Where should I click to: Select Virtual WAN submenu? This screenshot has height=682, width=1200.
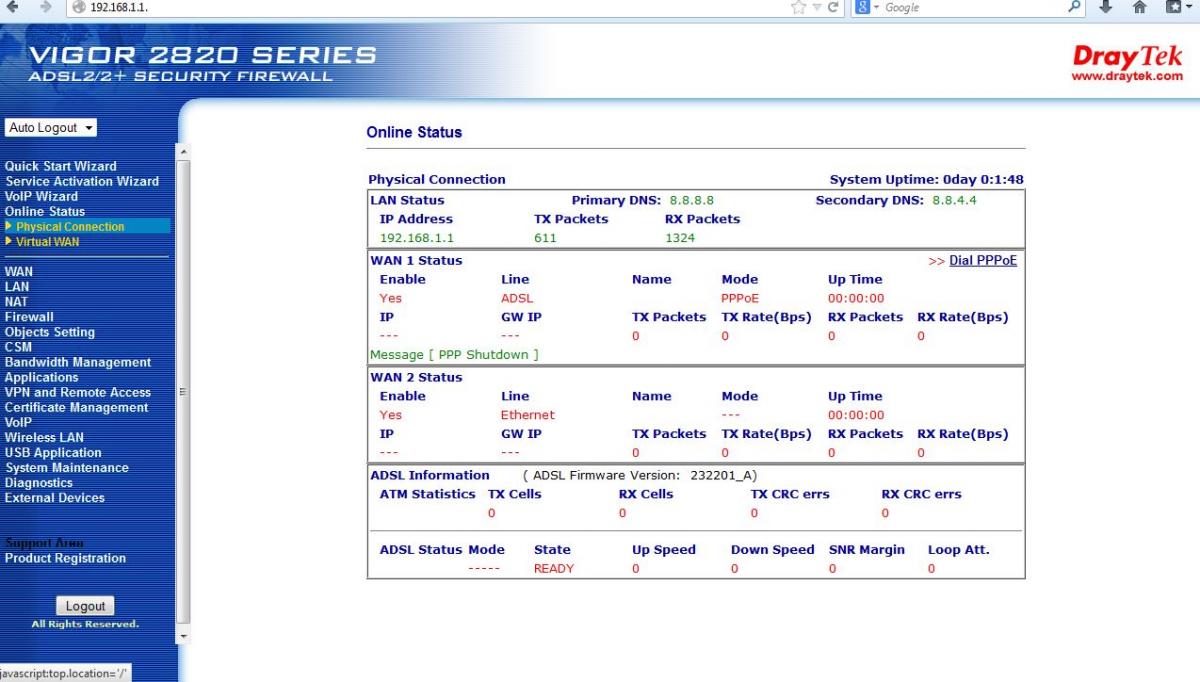click(47, 241)
